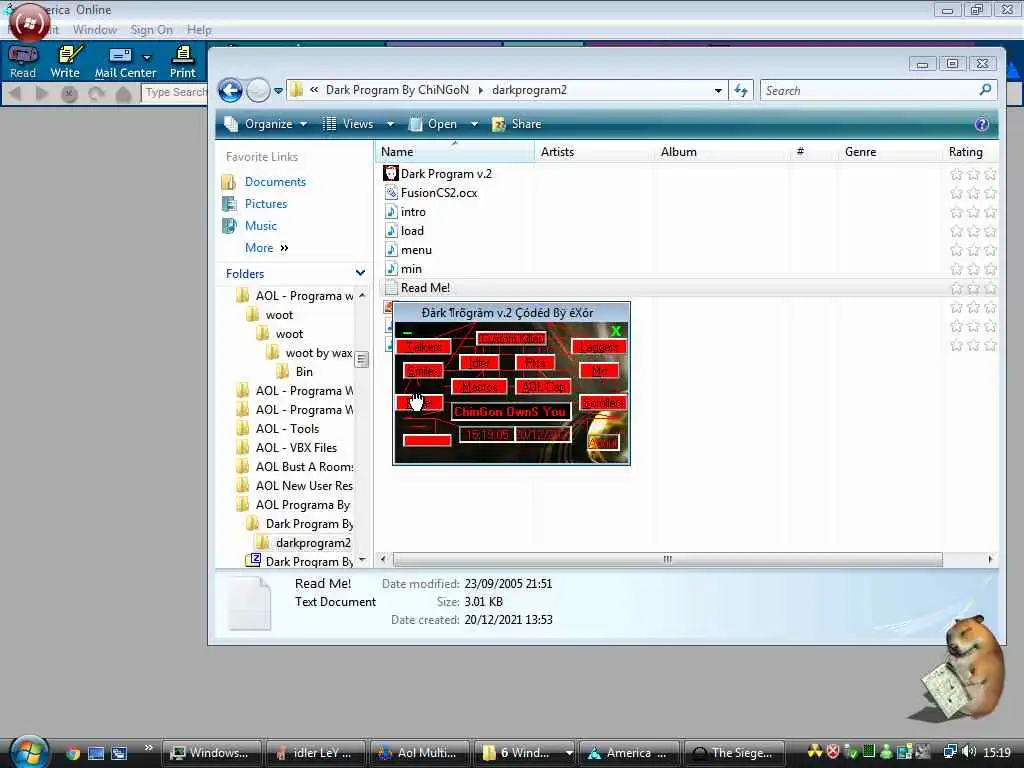
Task: Select the load audio file
Action: click(412, 231)
